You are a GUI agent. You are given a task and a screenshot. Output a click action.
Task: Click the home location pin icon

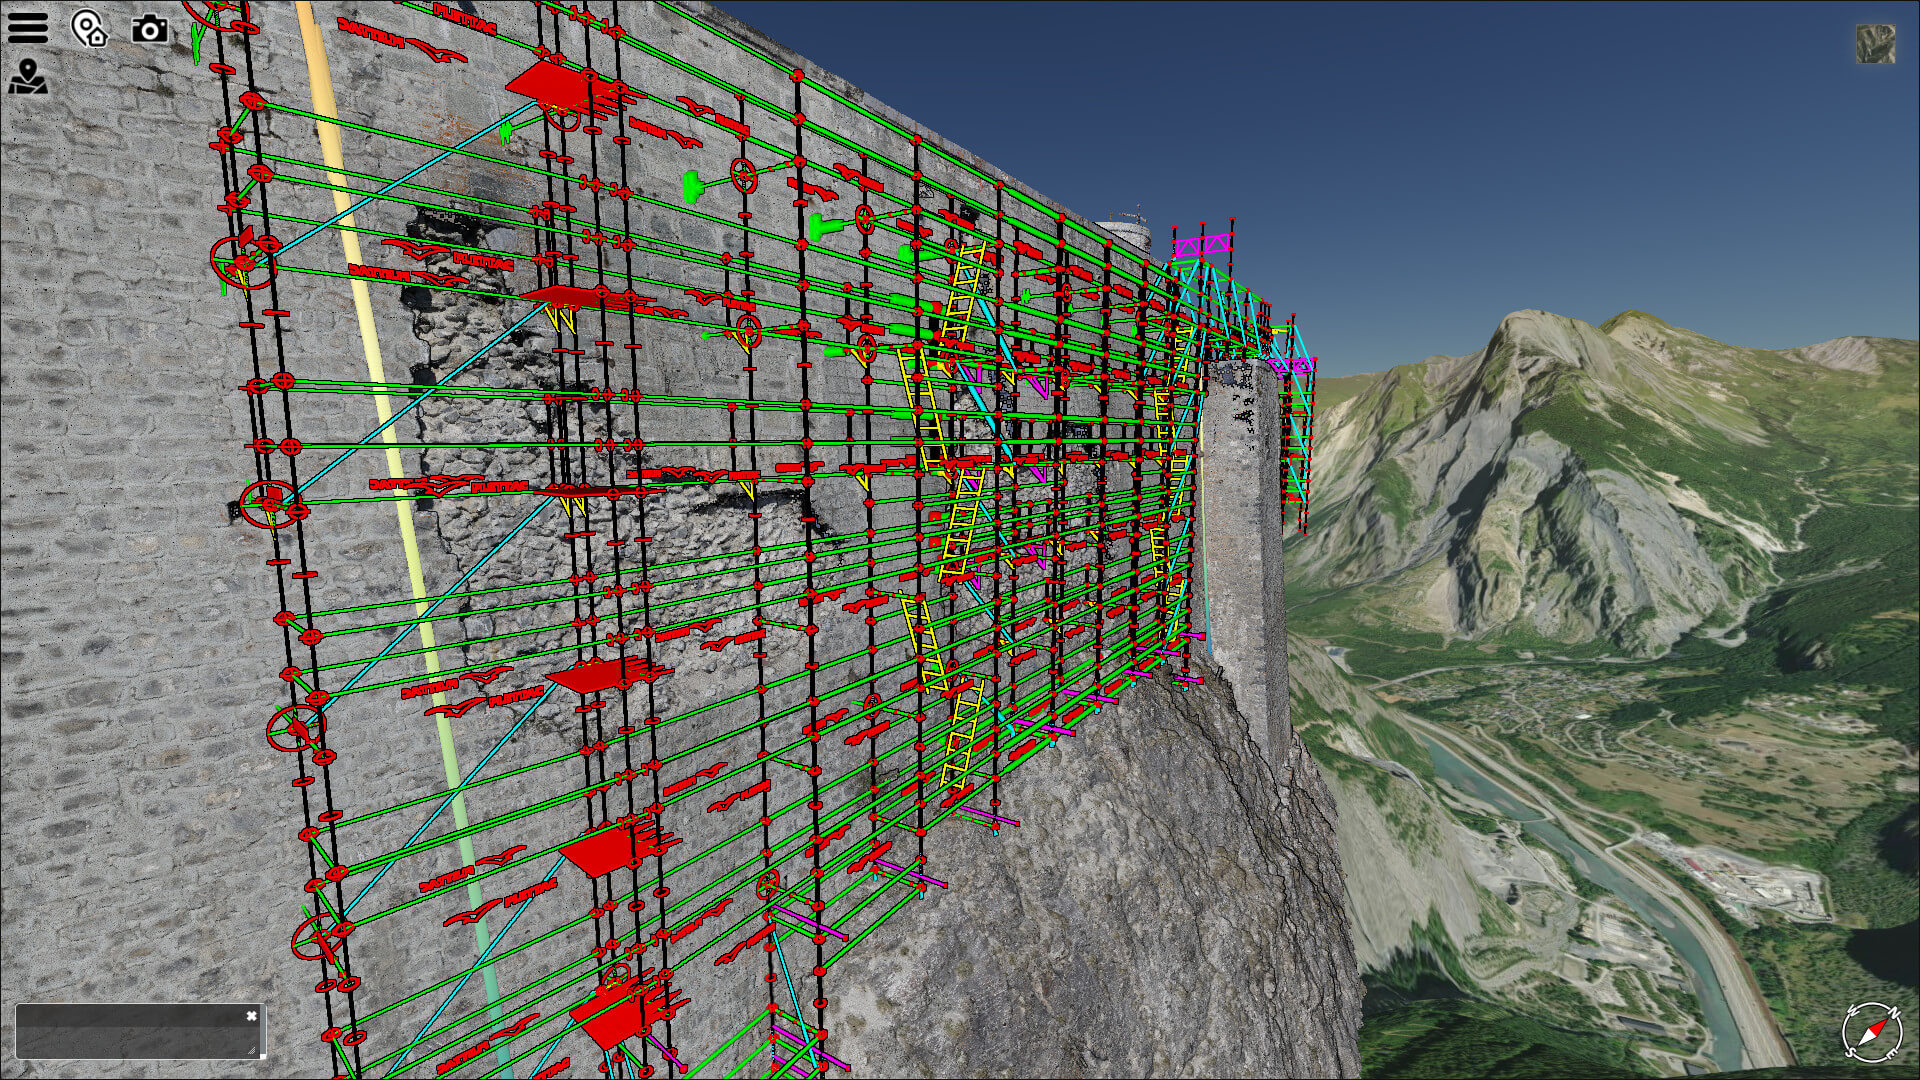coord(88,29)
